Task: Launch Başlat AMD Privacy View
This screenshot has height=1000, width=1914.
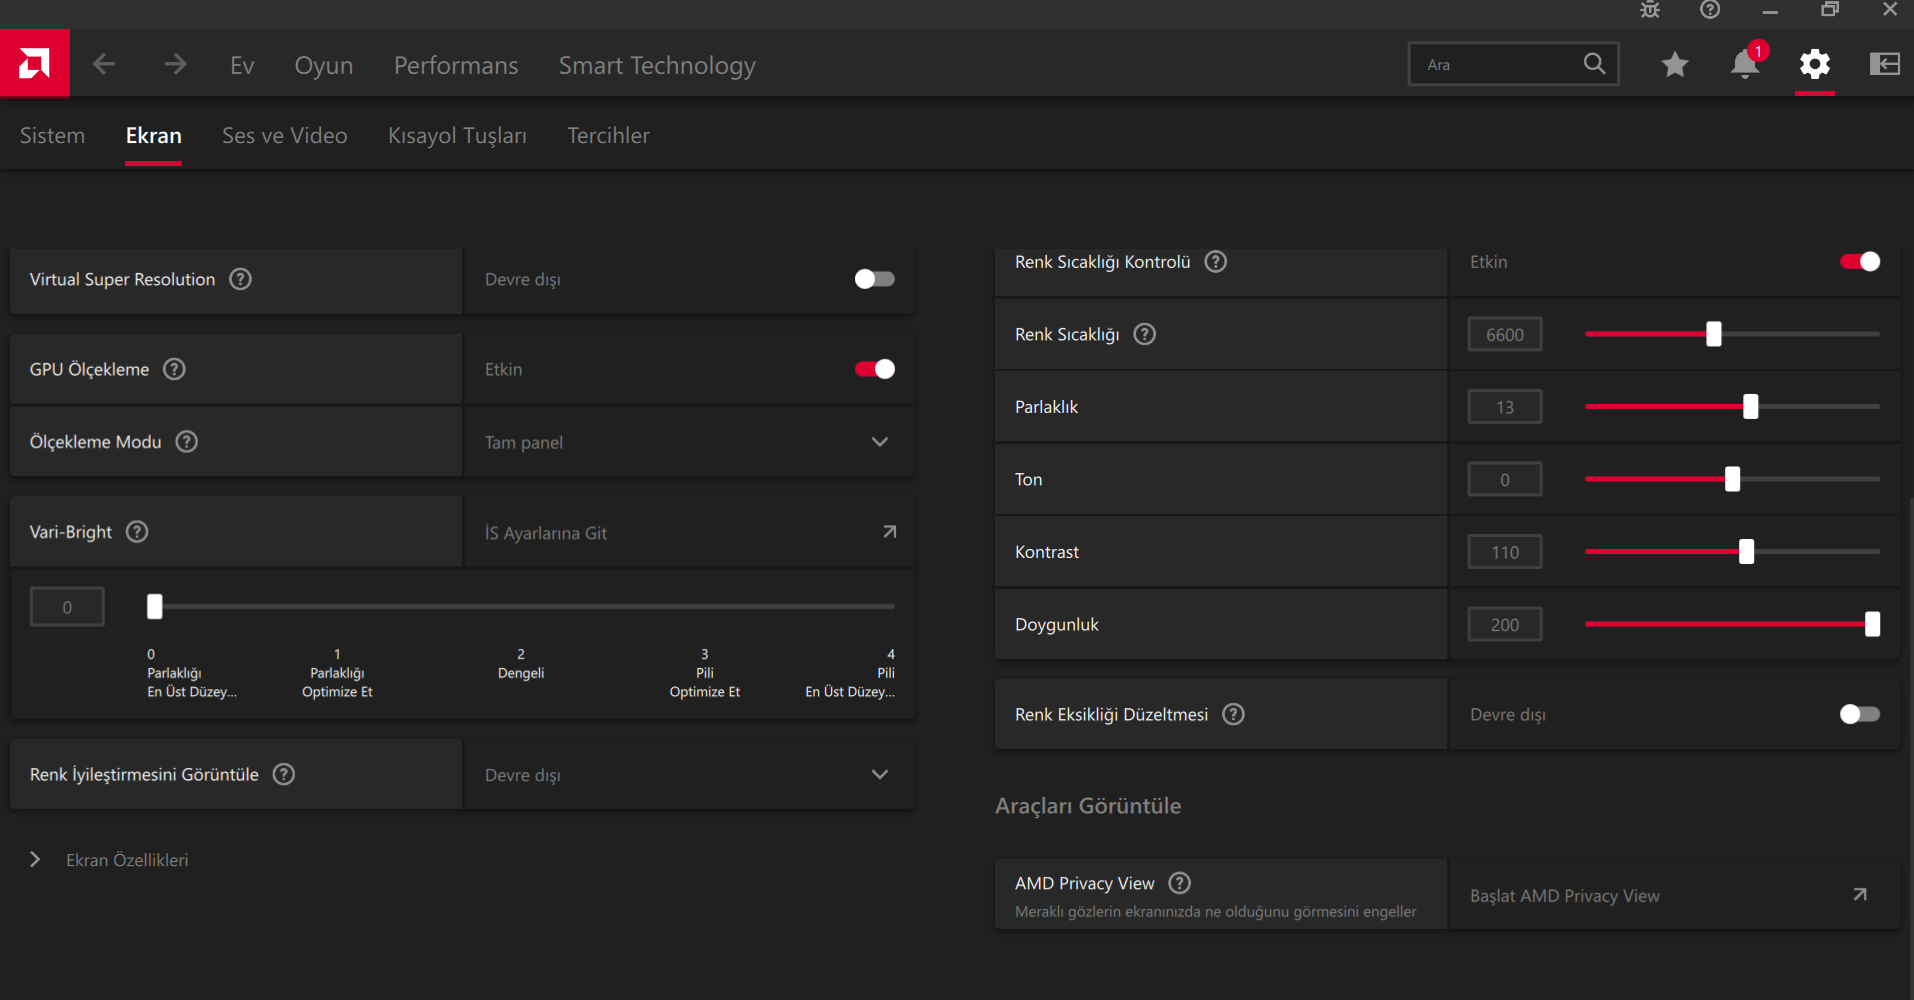Action: click(x=1673, y=895)
